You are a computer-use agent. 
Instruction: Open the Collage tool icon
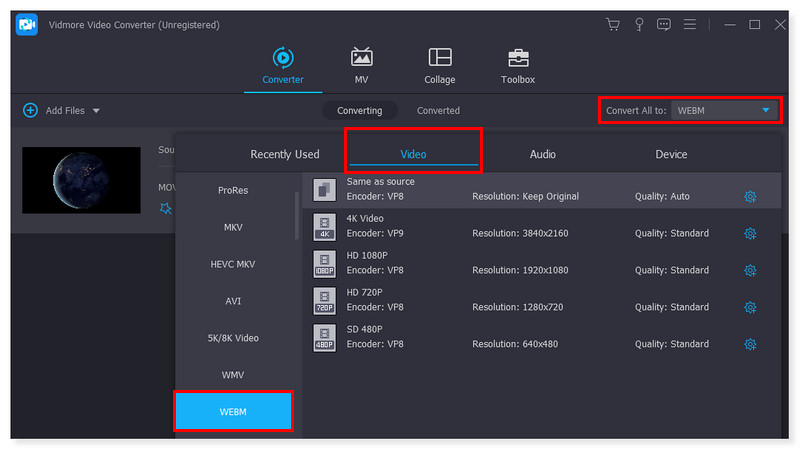[x=439, y=58]
